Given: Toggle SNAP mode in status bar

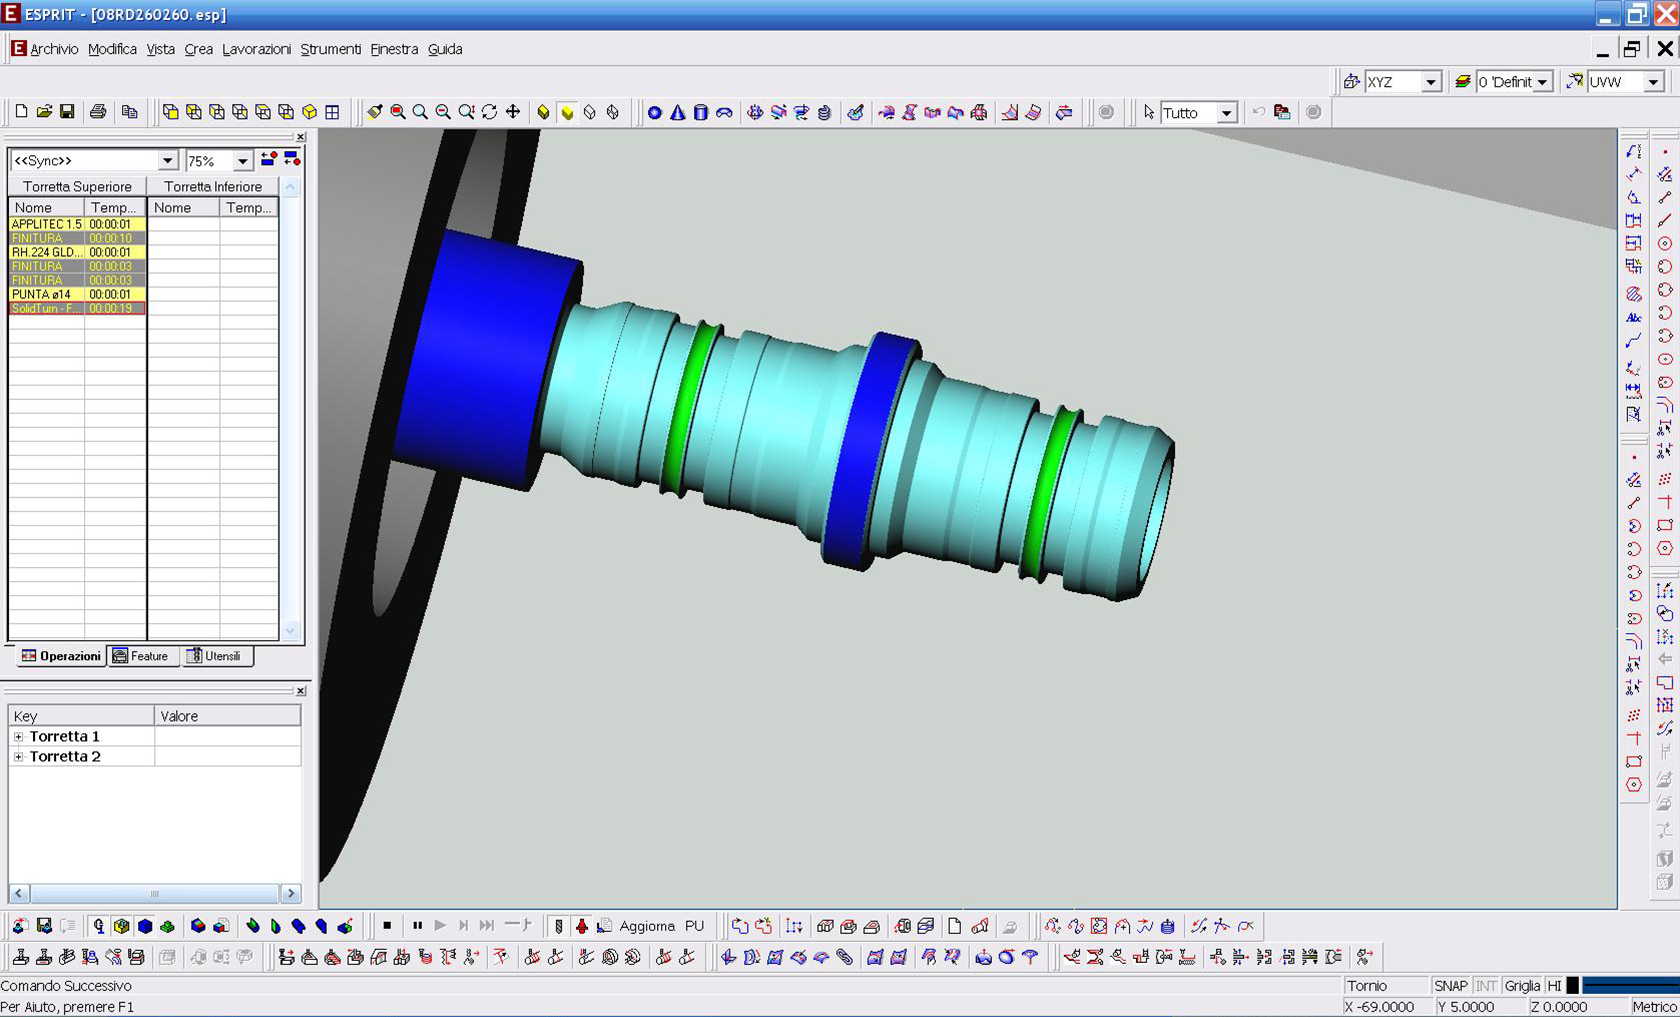Looking at the screenshot, I should [x=1450, y=986].
